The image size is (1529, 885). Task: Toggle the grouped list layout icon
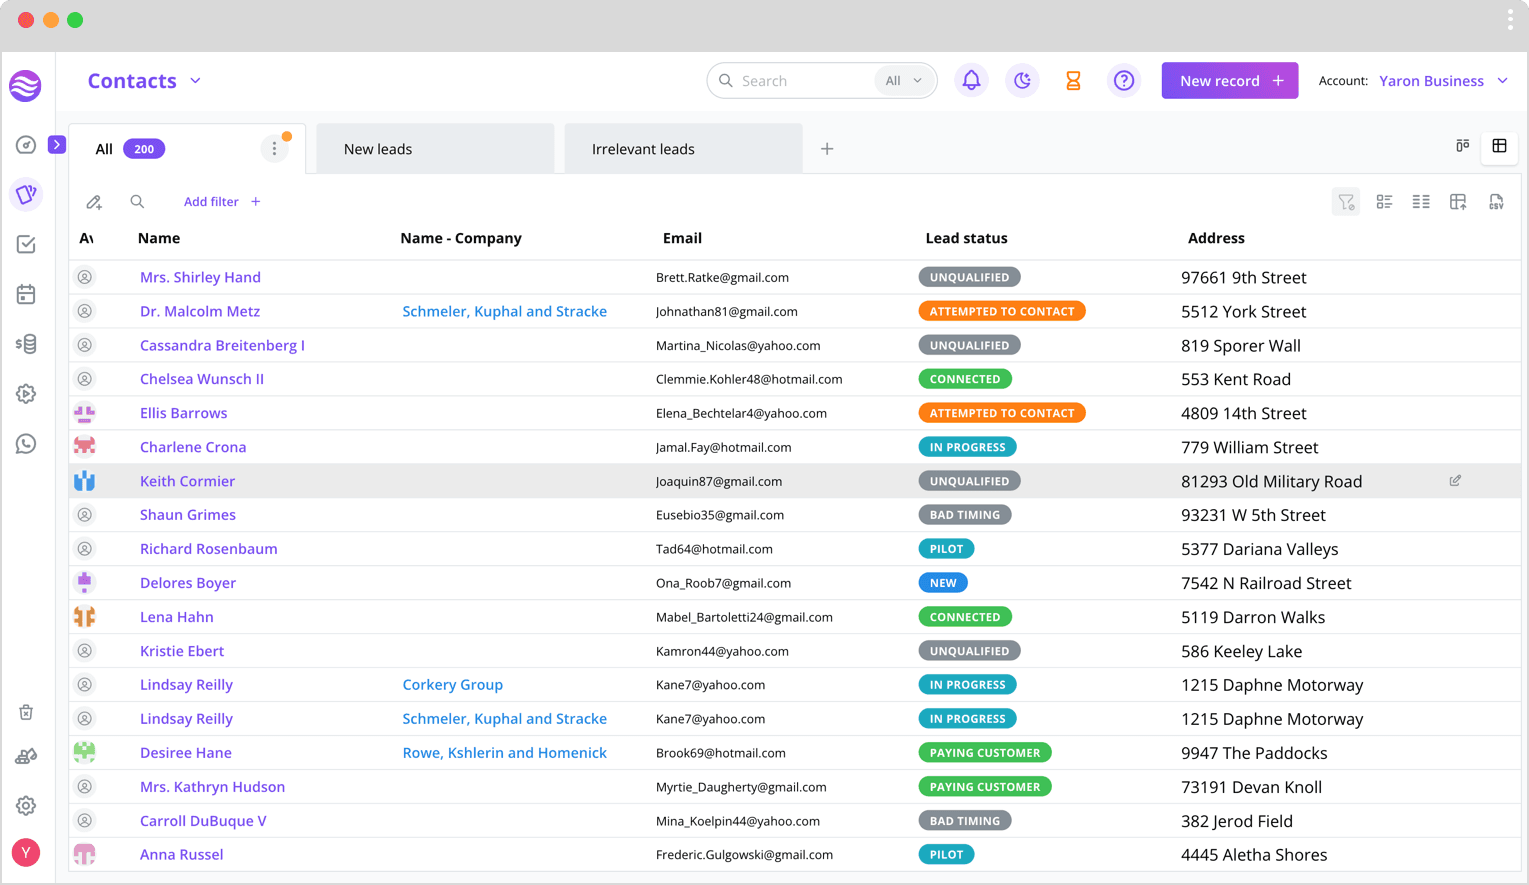point(1384,202)
